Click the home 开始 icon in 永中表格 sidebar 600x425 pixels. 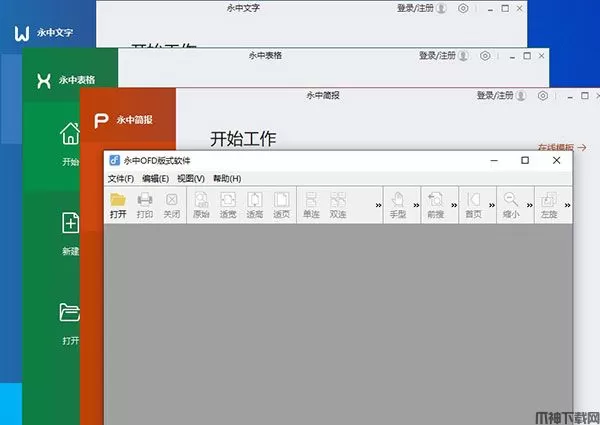70,134
